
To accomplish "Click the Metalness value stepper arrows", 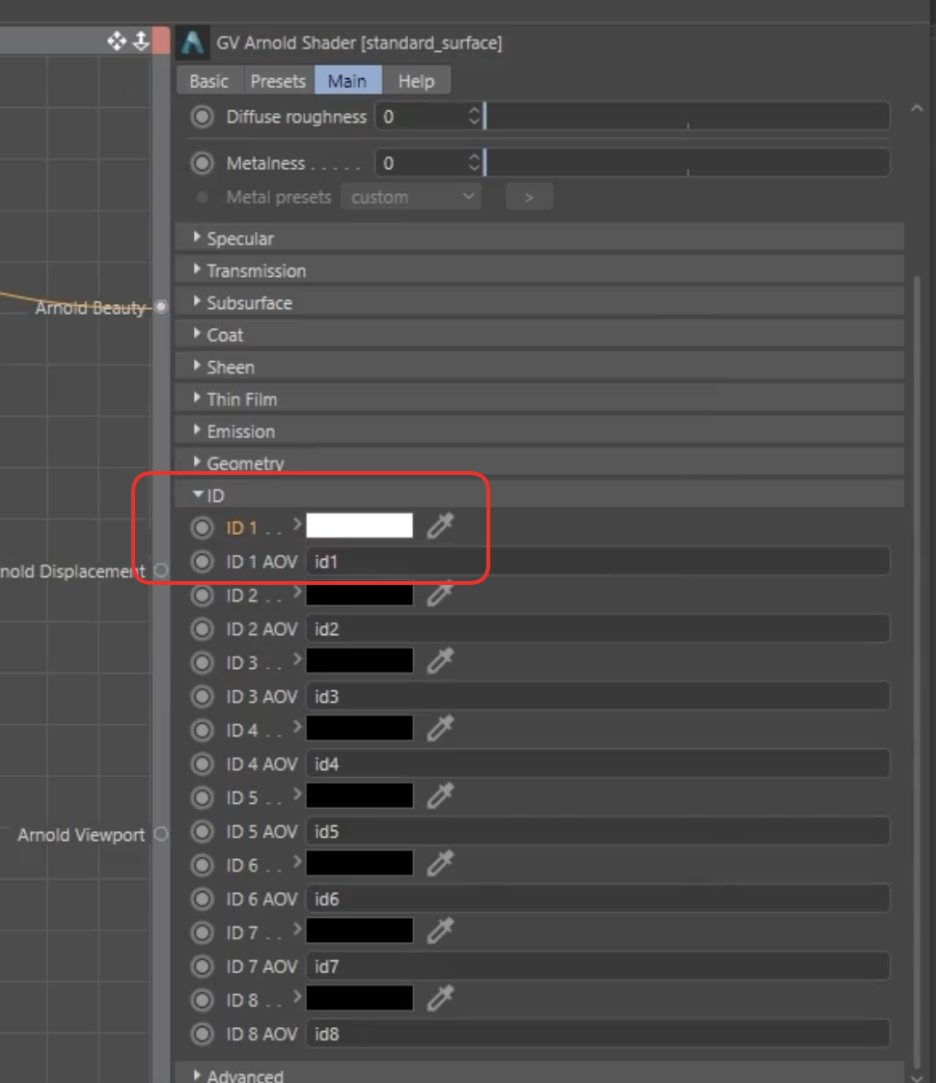I will 474,162.
